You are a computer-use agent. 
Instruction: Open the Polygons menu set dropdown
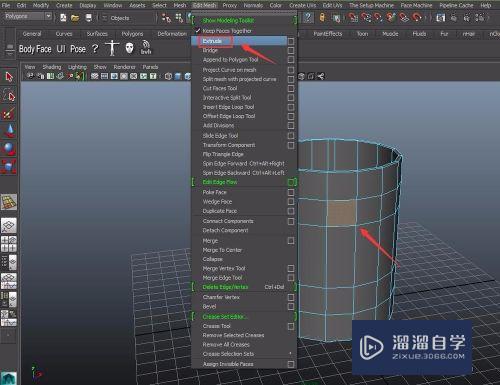tap(48, 16)
